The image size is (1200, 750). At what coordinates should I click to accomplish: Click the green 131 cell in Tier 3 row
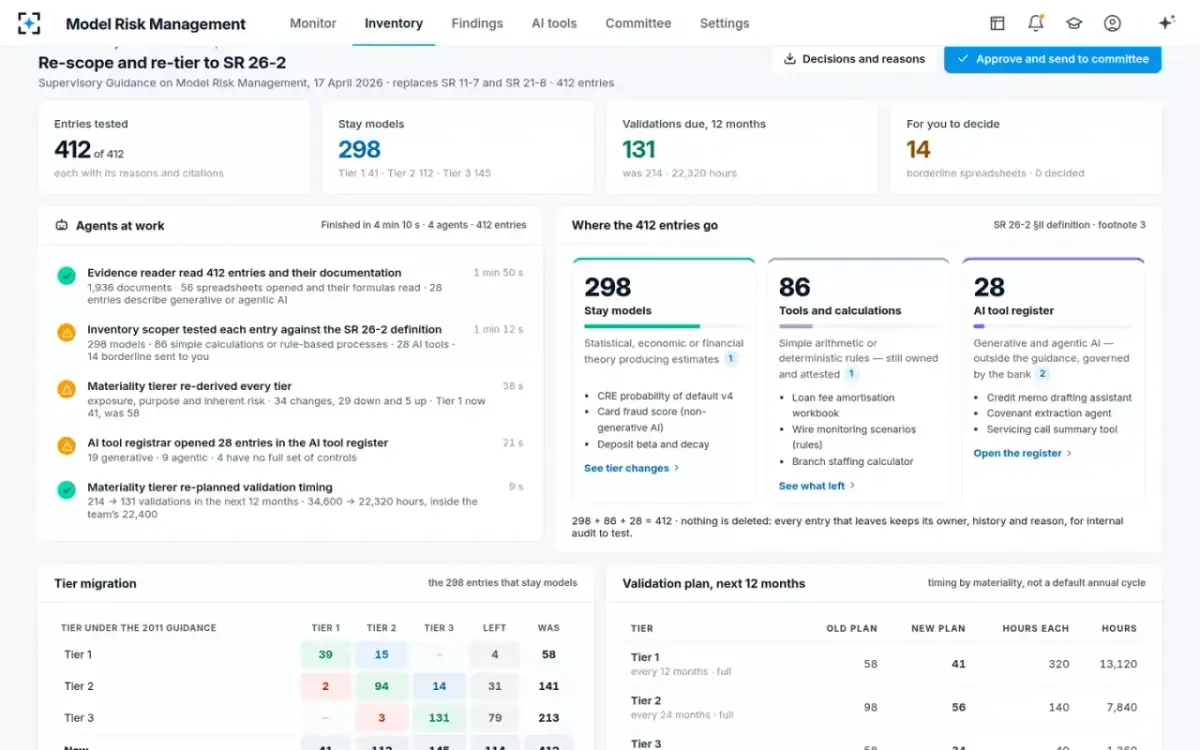tap(439, 718)
